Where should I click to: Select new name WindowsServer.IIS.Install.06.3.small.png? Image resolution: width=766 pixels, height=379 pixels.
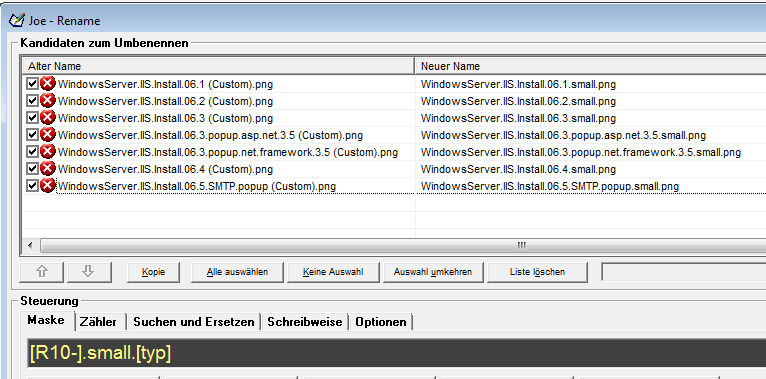tap(518, 118)
